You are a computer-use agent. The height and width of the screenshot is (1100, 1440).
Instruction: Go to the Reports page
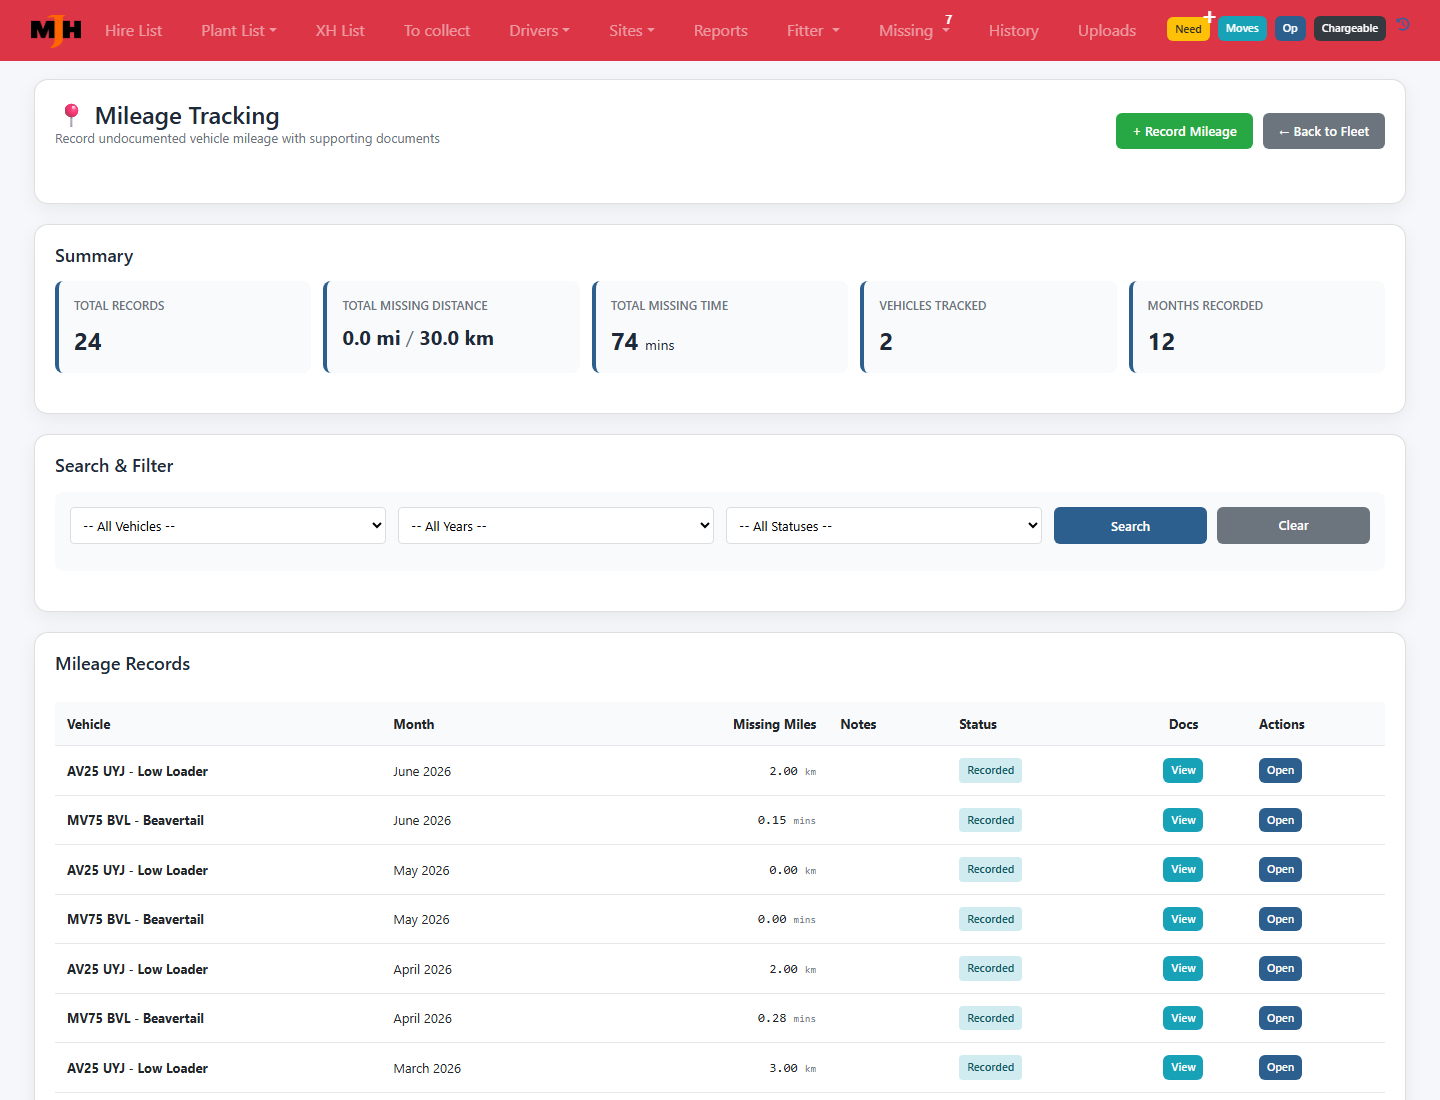(720, 30)
